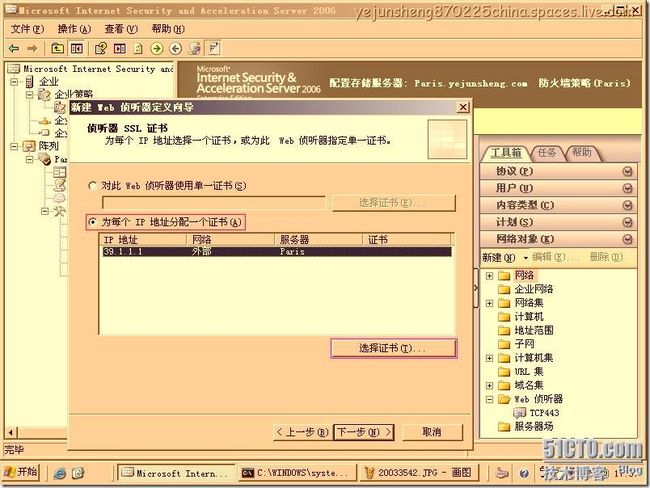Collapse the 企业 tree node
This screenshot has width=650, height=488.
pos(14,82)
